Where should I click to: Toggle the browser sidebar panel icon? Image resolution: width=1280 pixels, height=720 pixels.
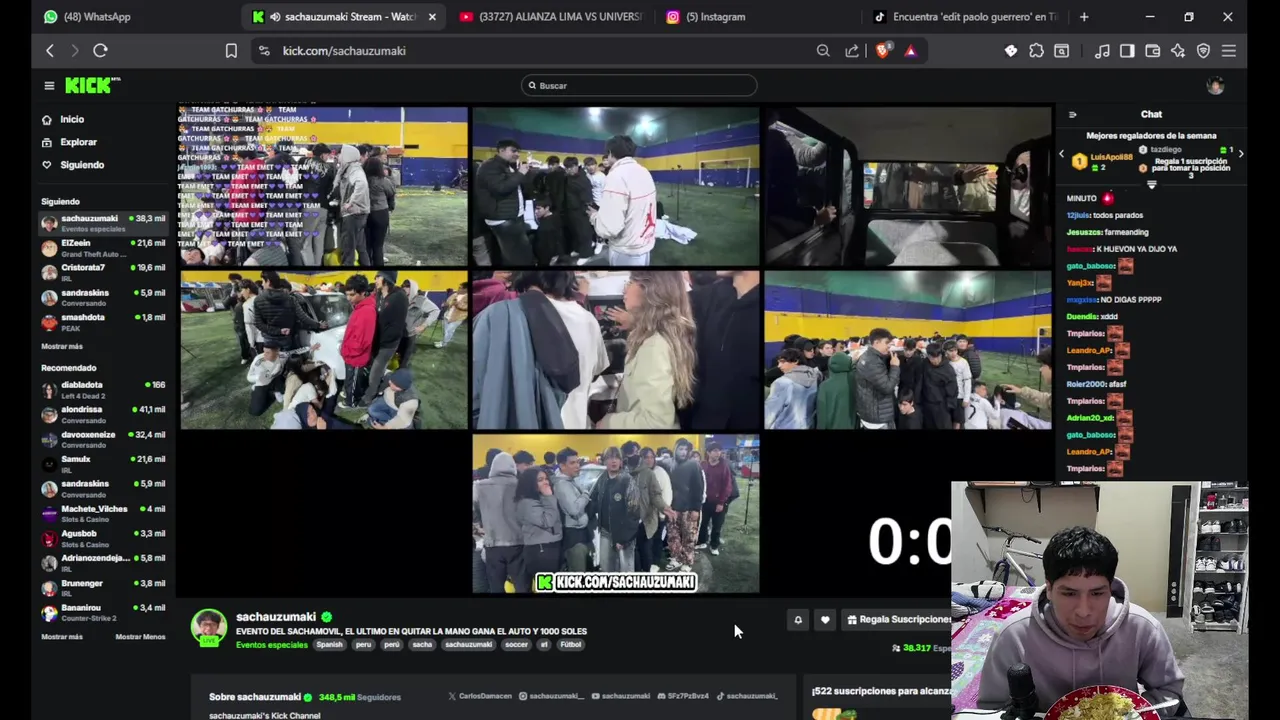point(1127,50)
